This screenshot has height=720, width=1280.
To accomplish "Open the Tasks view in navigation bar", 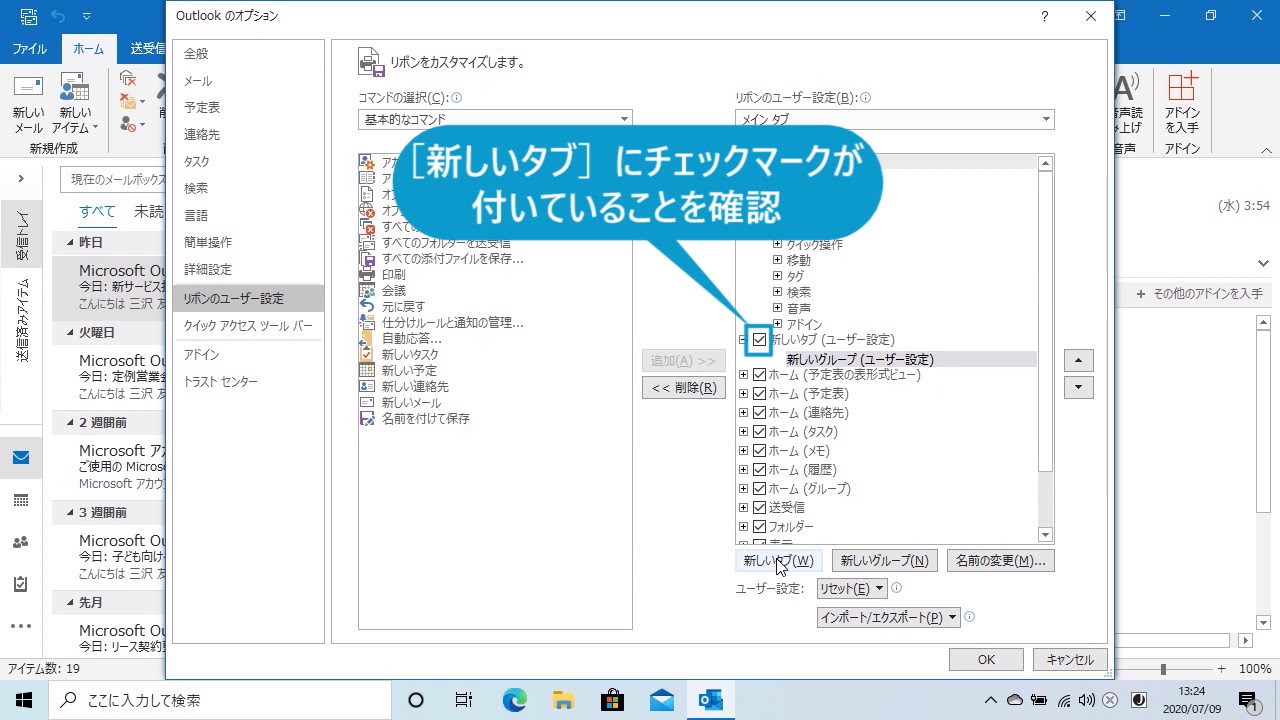I will click(x=21, y=584).
